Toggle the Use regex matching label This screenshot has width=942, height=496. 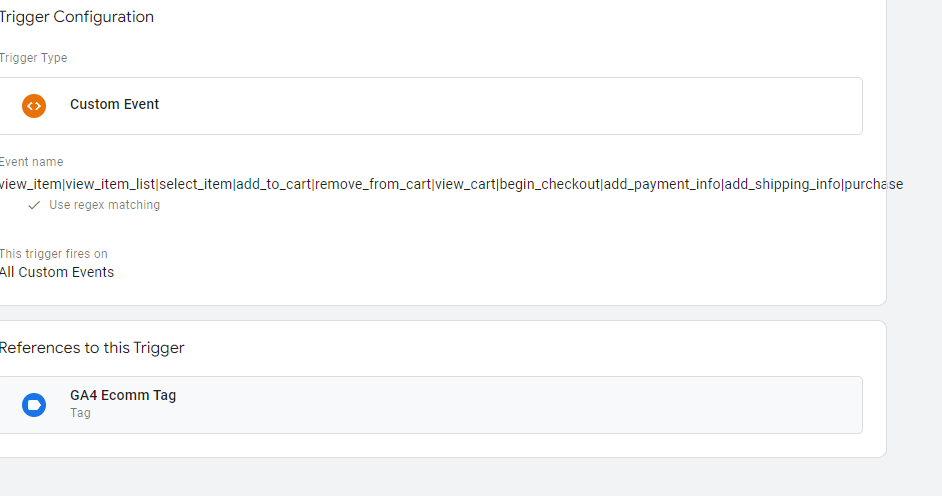(x=105, y=205)
